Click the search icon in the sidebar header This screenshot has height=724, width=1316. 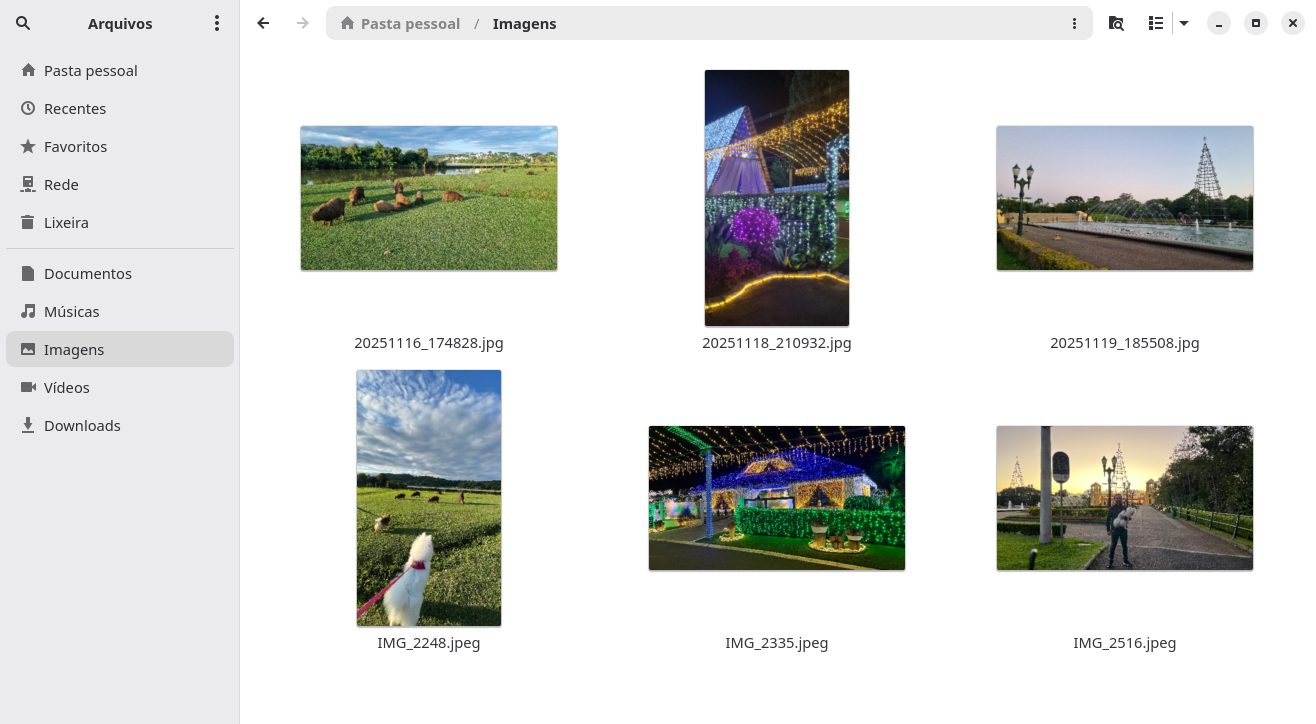23,23
